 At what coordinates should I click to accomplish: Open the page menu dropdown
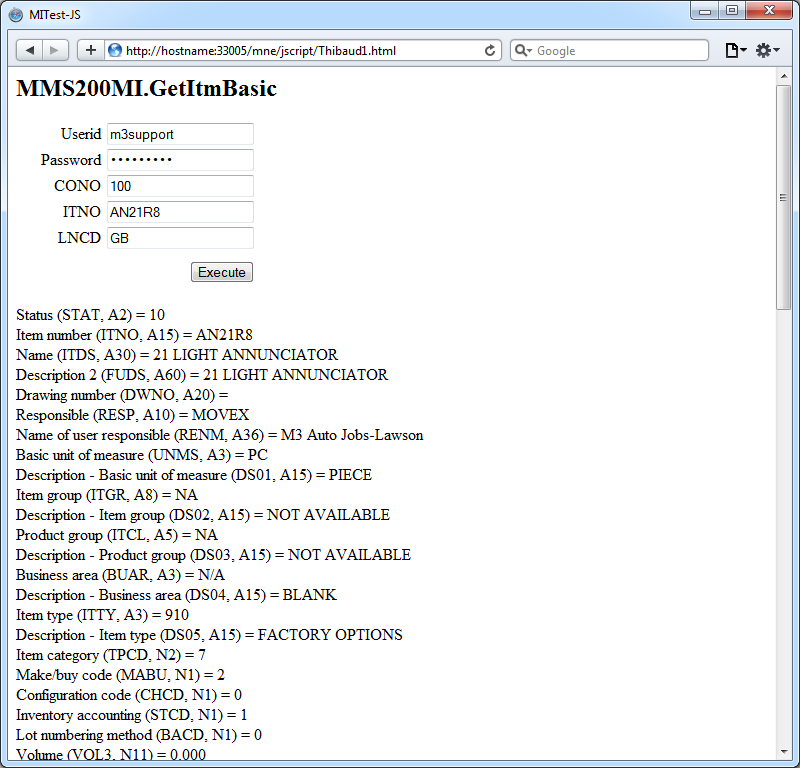[x=735, y=50]
